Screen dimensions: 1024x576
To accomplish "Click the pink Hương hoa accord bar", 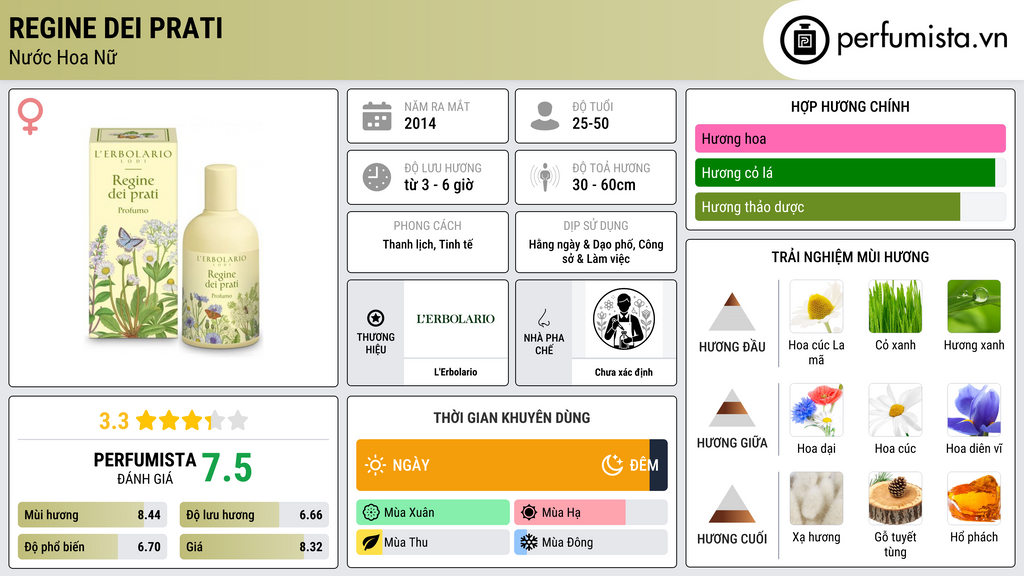I will click(850, 138).
